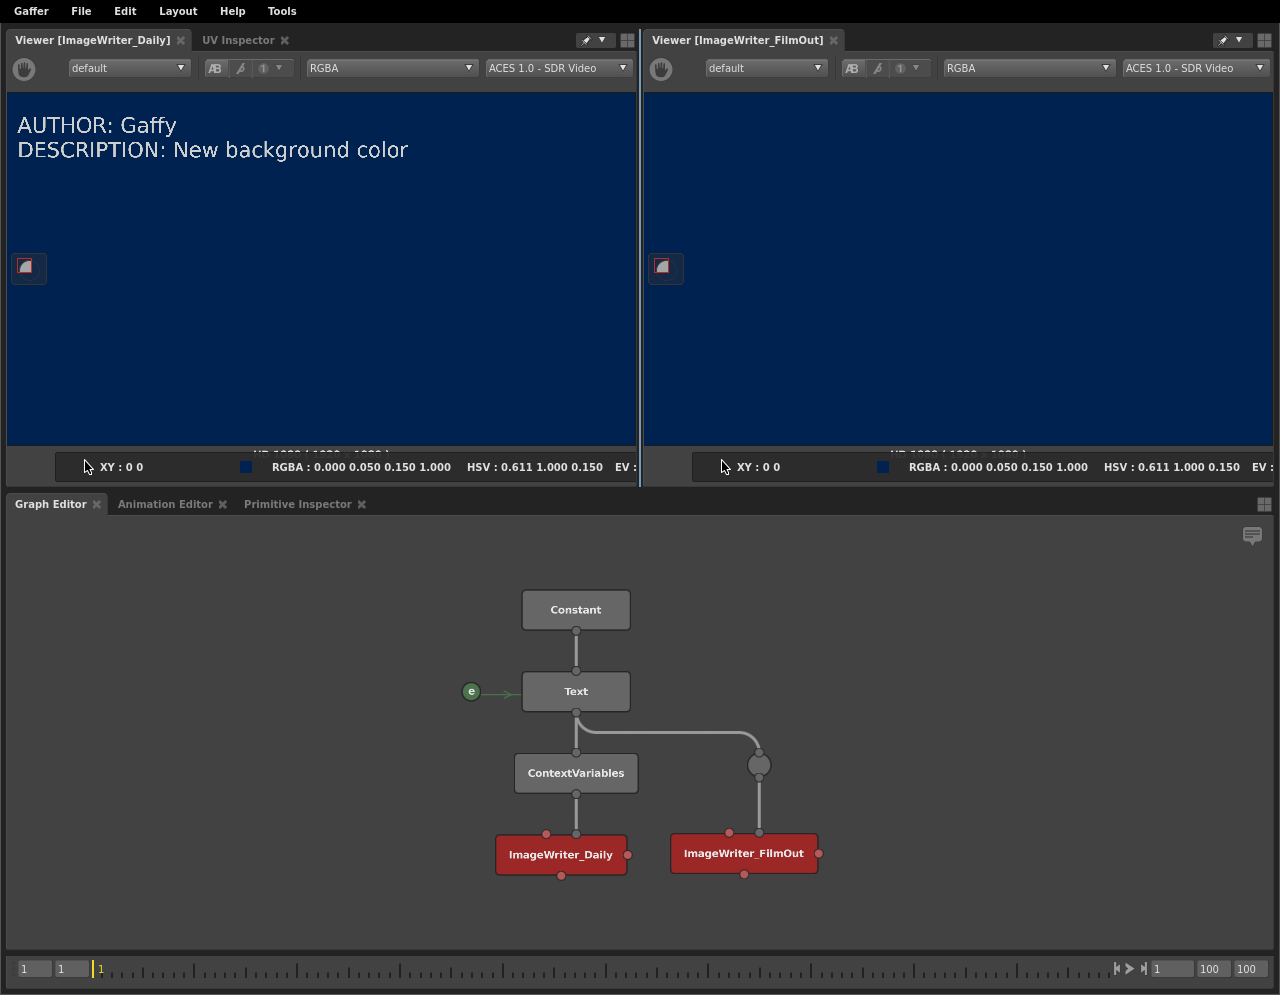Toggle A/B comparison in the left viewer
The width and height of the screenshot is (1280, 995).
[x=215, y=69]
